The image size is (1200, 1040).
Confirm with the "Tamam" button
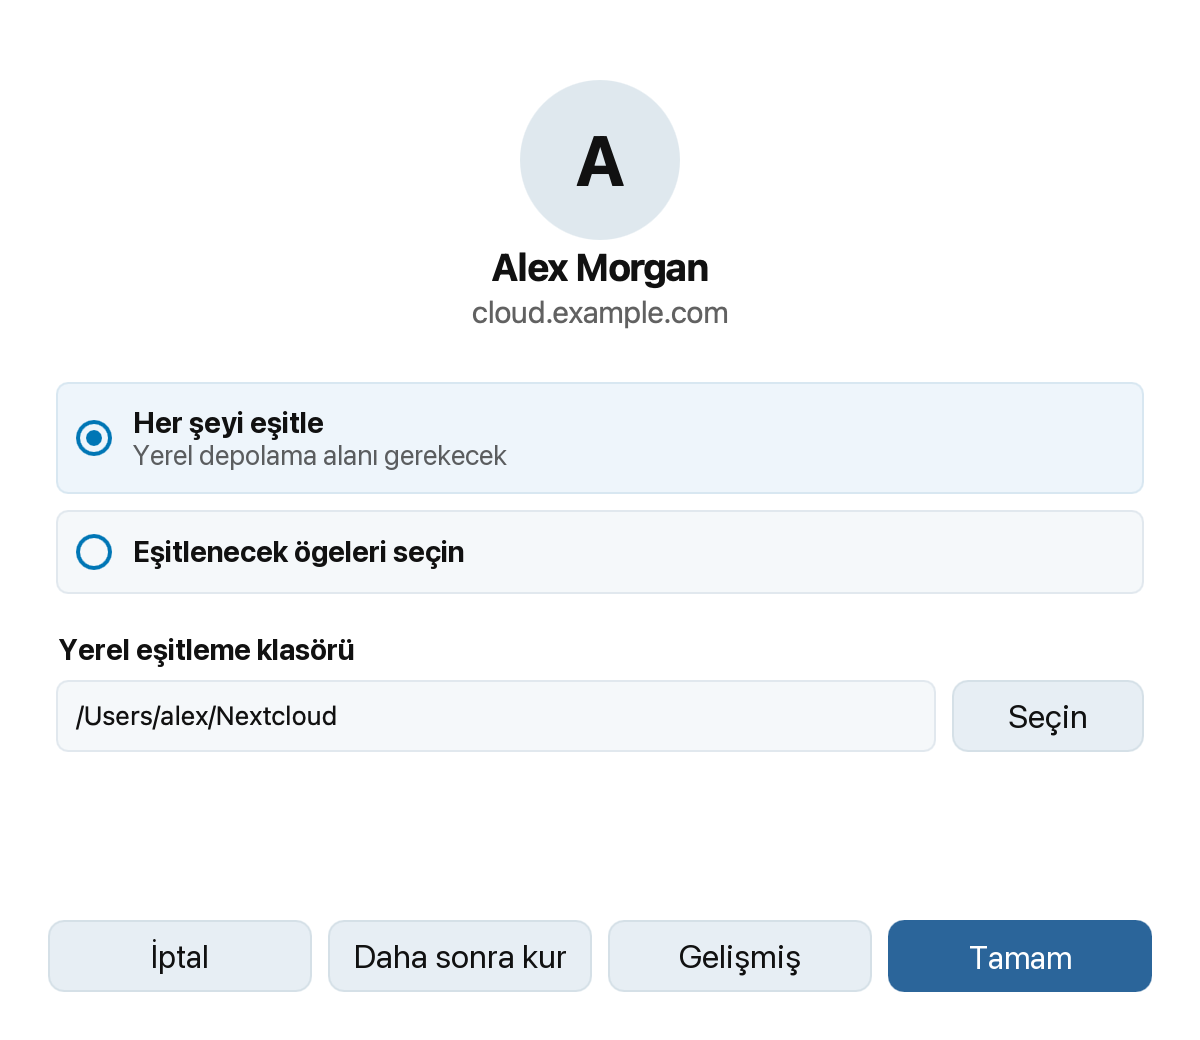(1020, 956)
